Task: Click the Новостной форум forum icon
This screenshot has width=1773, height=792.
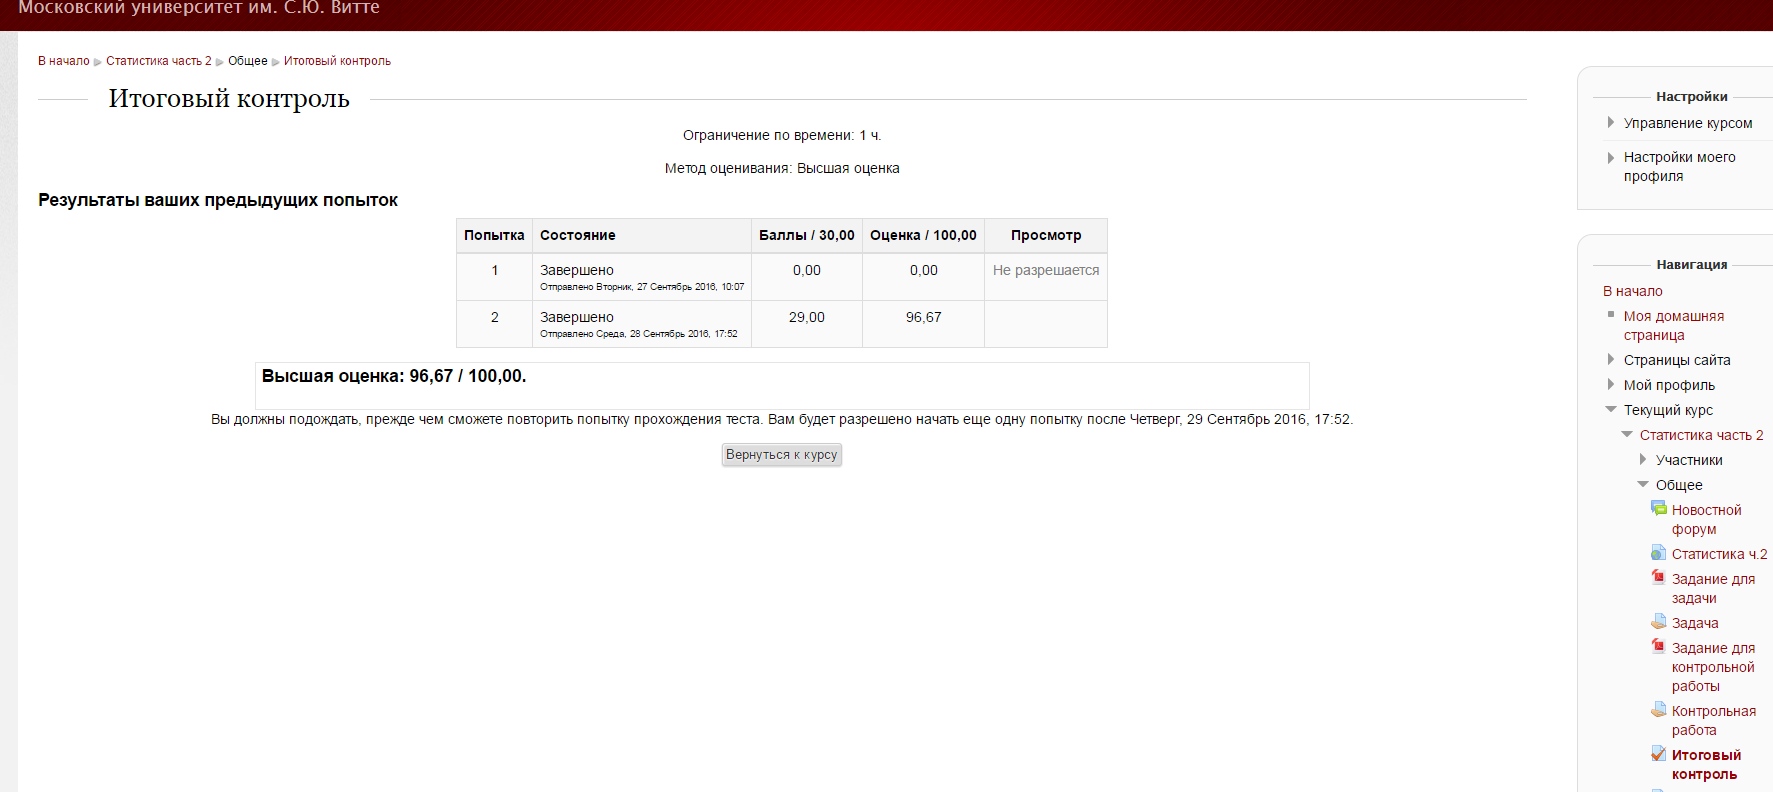Action: click(1659, 509)
